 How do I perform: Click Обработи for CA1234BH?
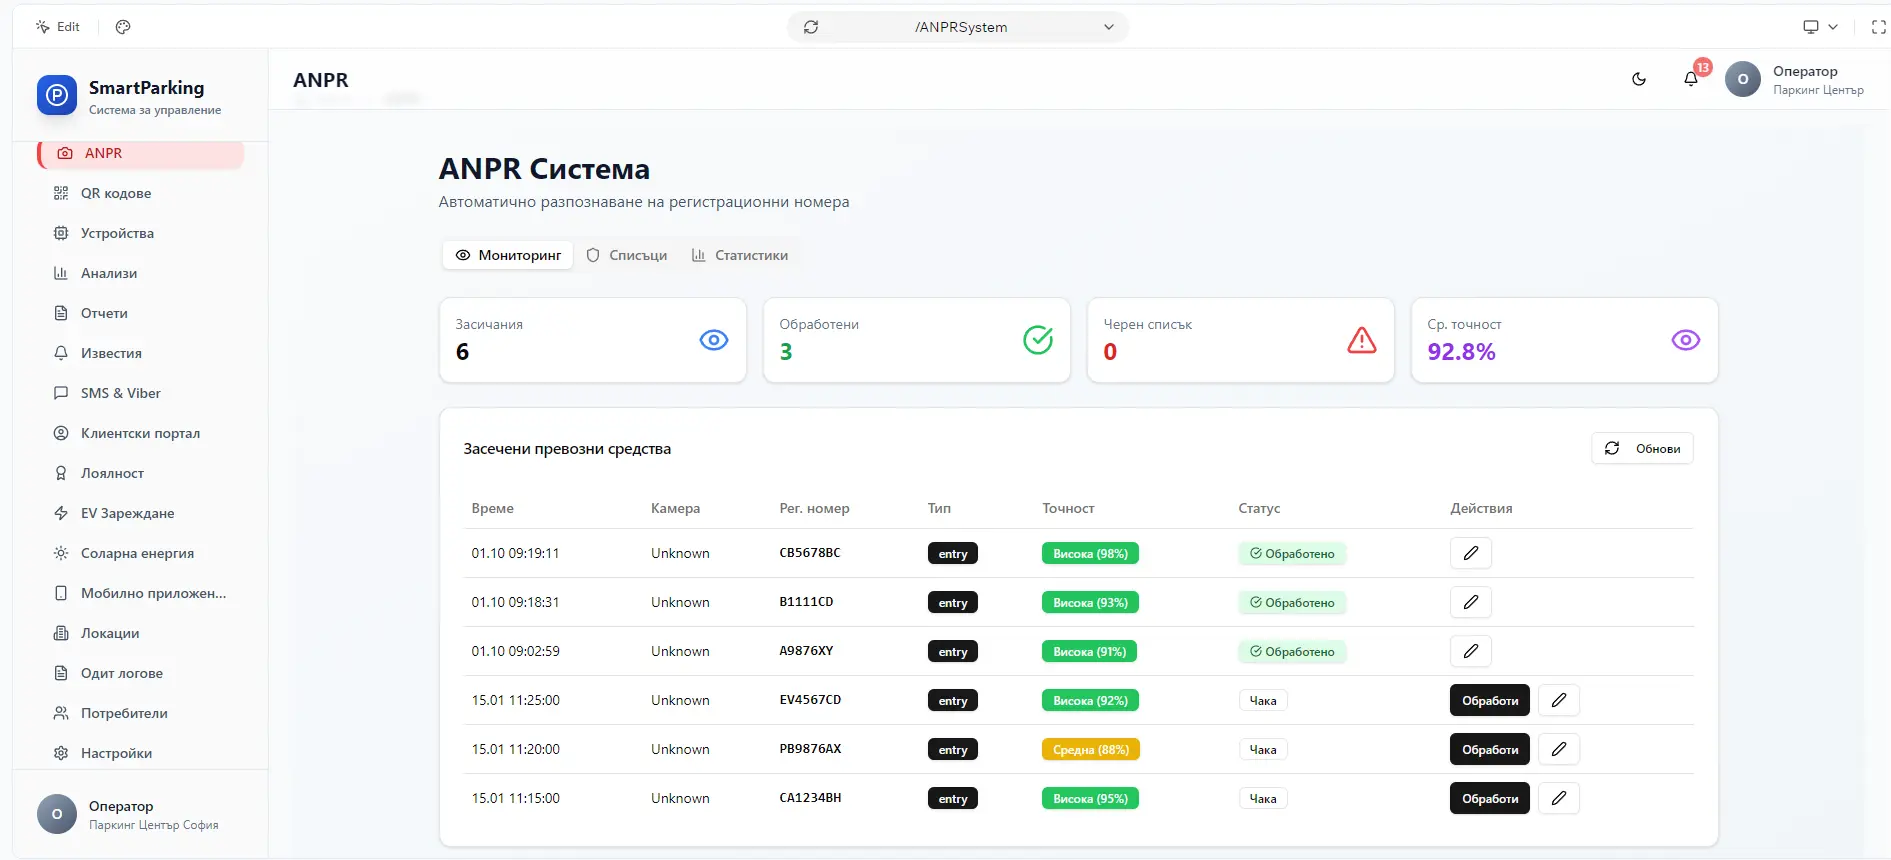point(1490,798)
